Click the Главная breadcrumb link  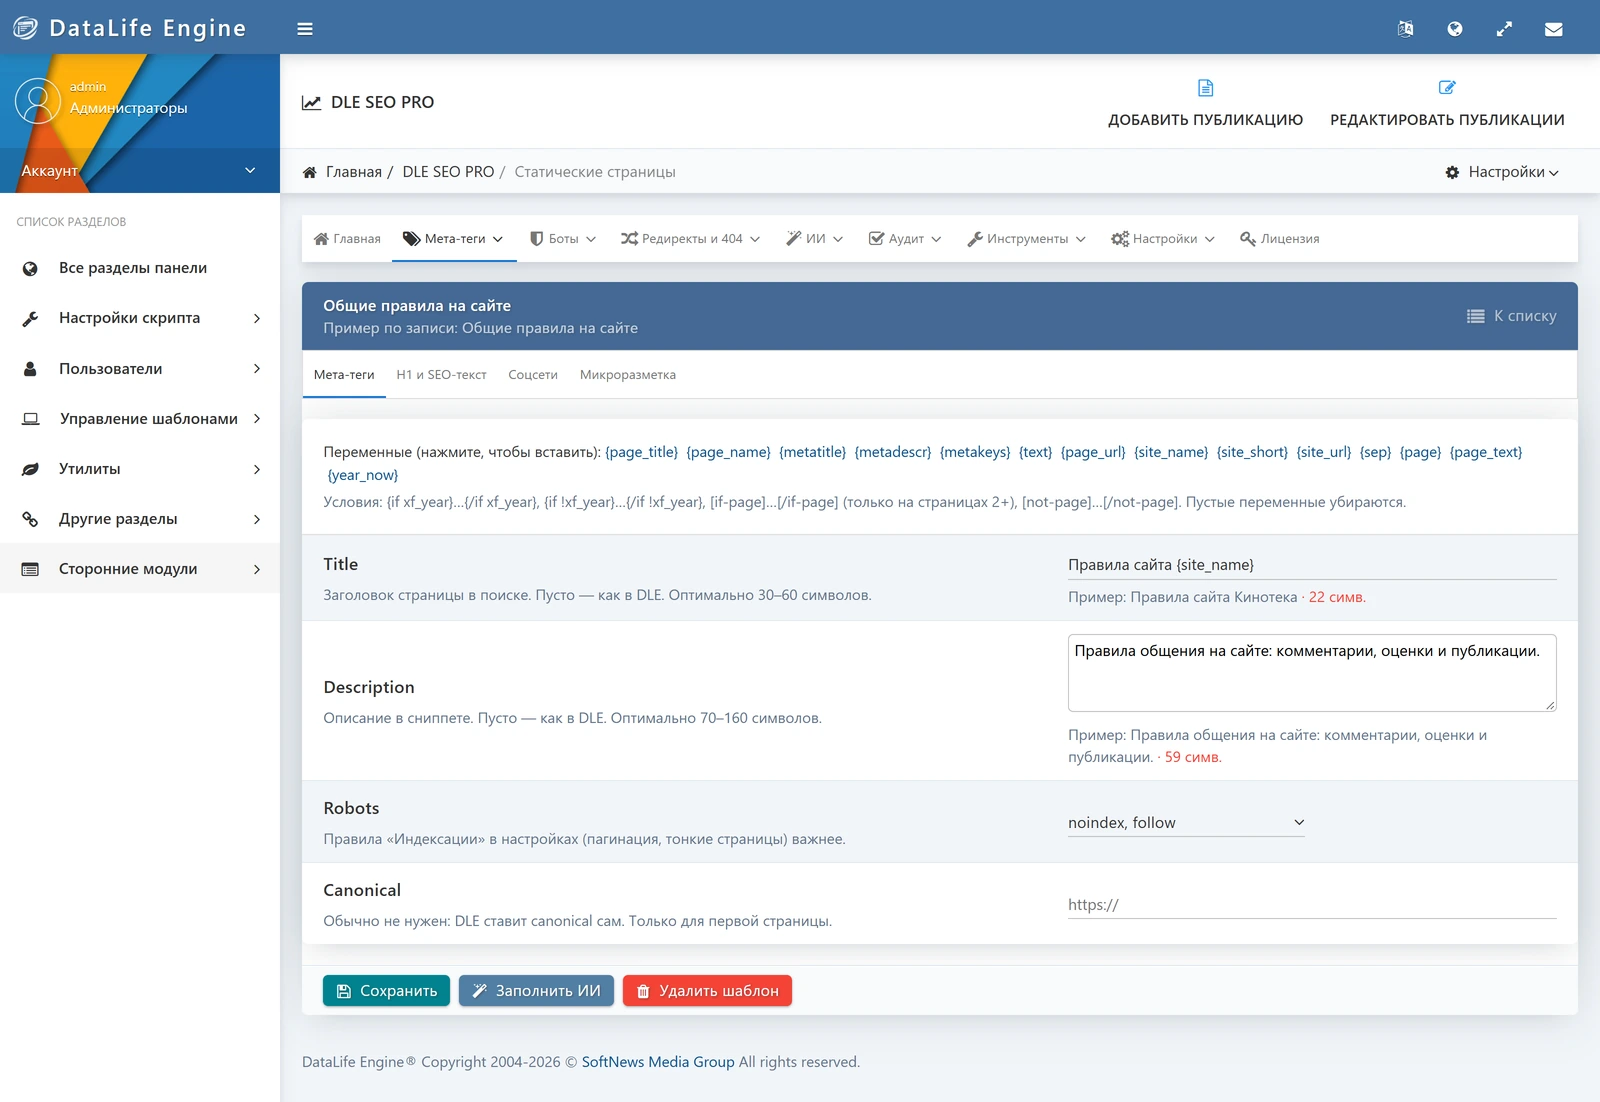[354, 172]
